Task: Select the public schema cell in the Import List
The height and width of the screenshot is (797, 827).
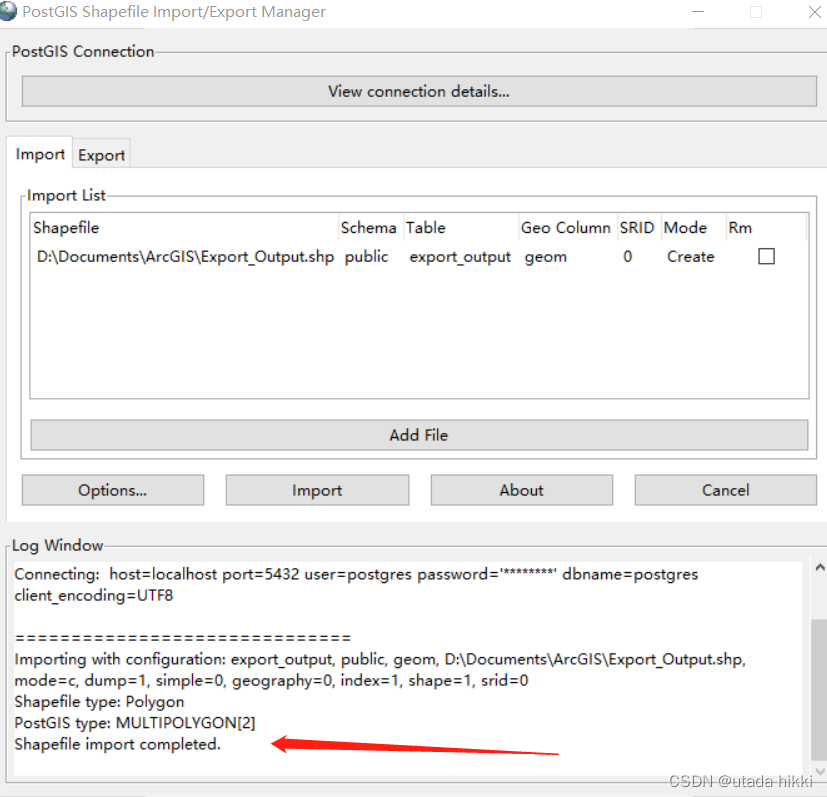Action: pos(367,256)
